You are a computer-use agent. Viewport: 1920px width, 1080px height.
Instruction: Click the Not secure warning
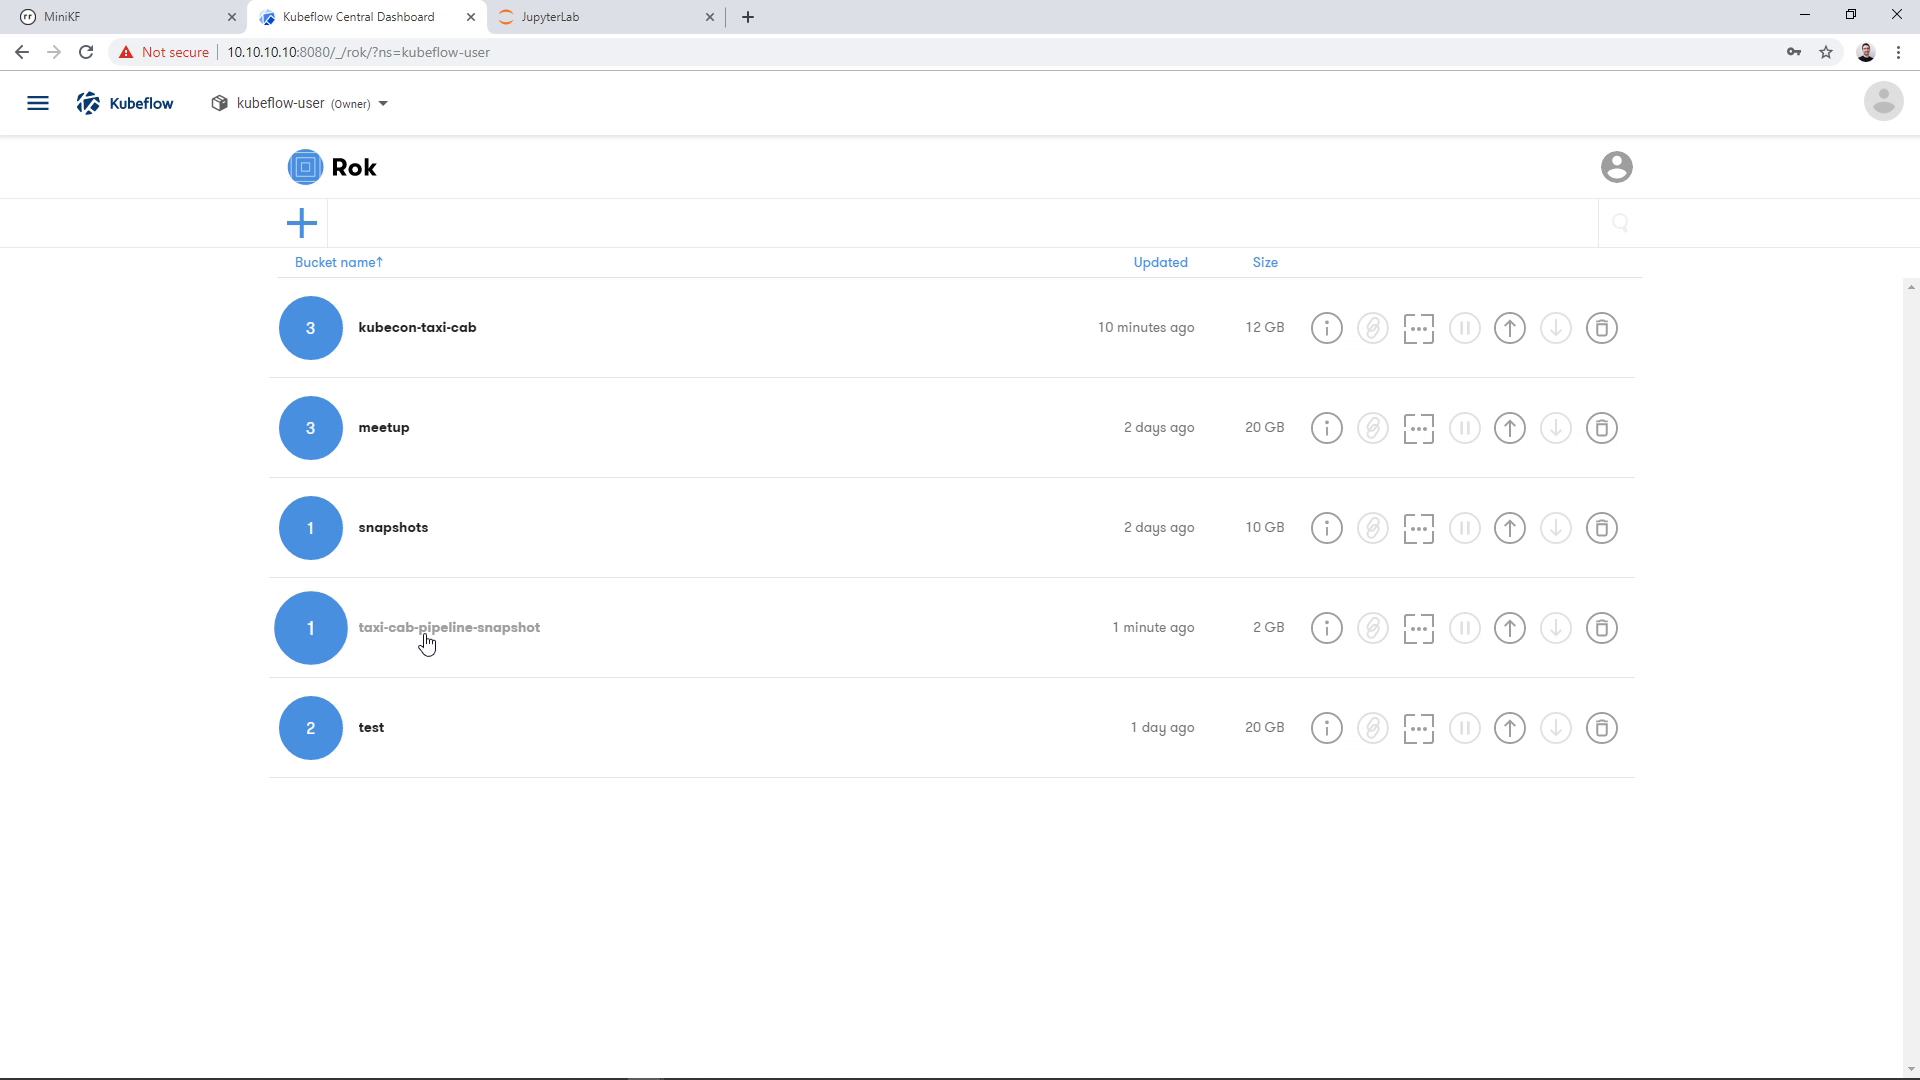(163, 52)
